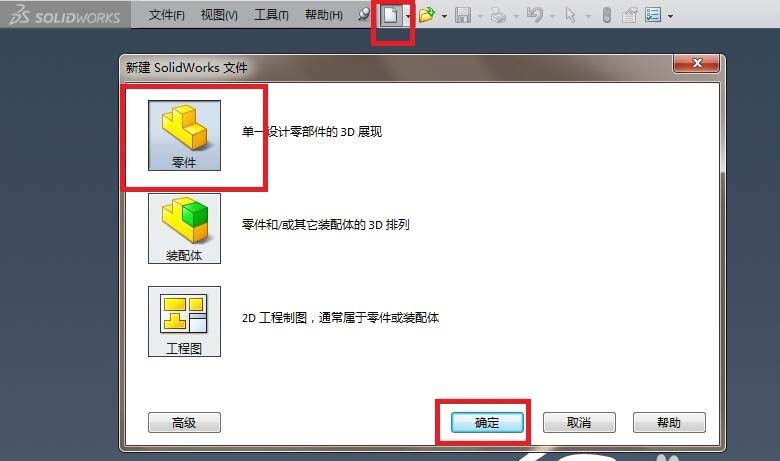Click the Open file folder icon
780x461 pixels.
click(426, 15)
